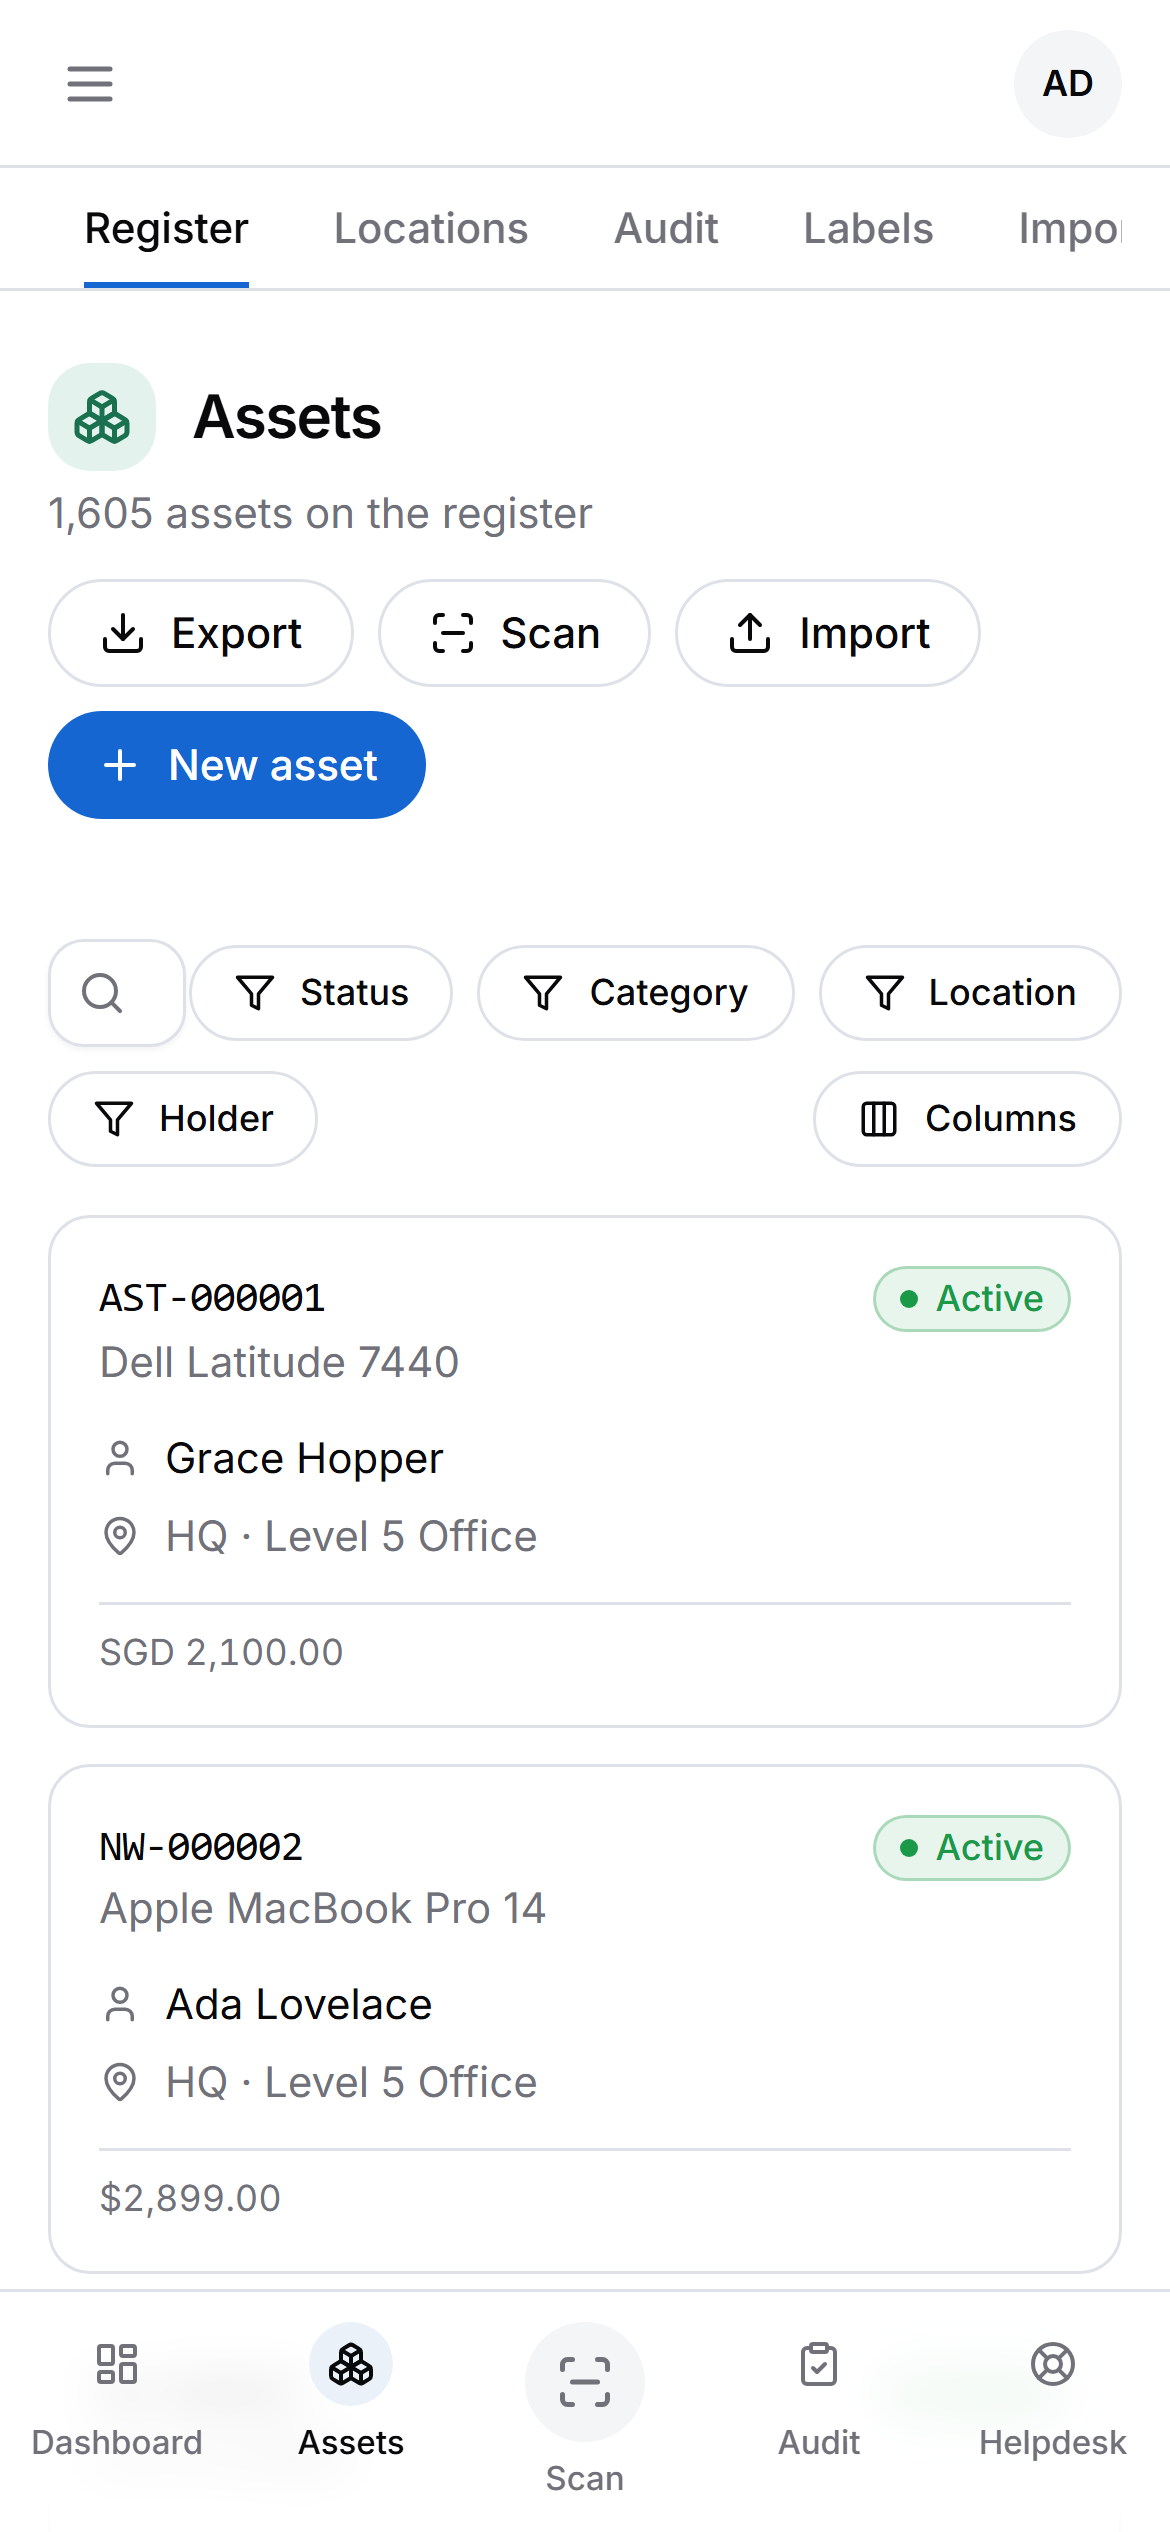The image size is (1170, 2532).
Task: Open the Location filter dropdown
Action: 970,993
